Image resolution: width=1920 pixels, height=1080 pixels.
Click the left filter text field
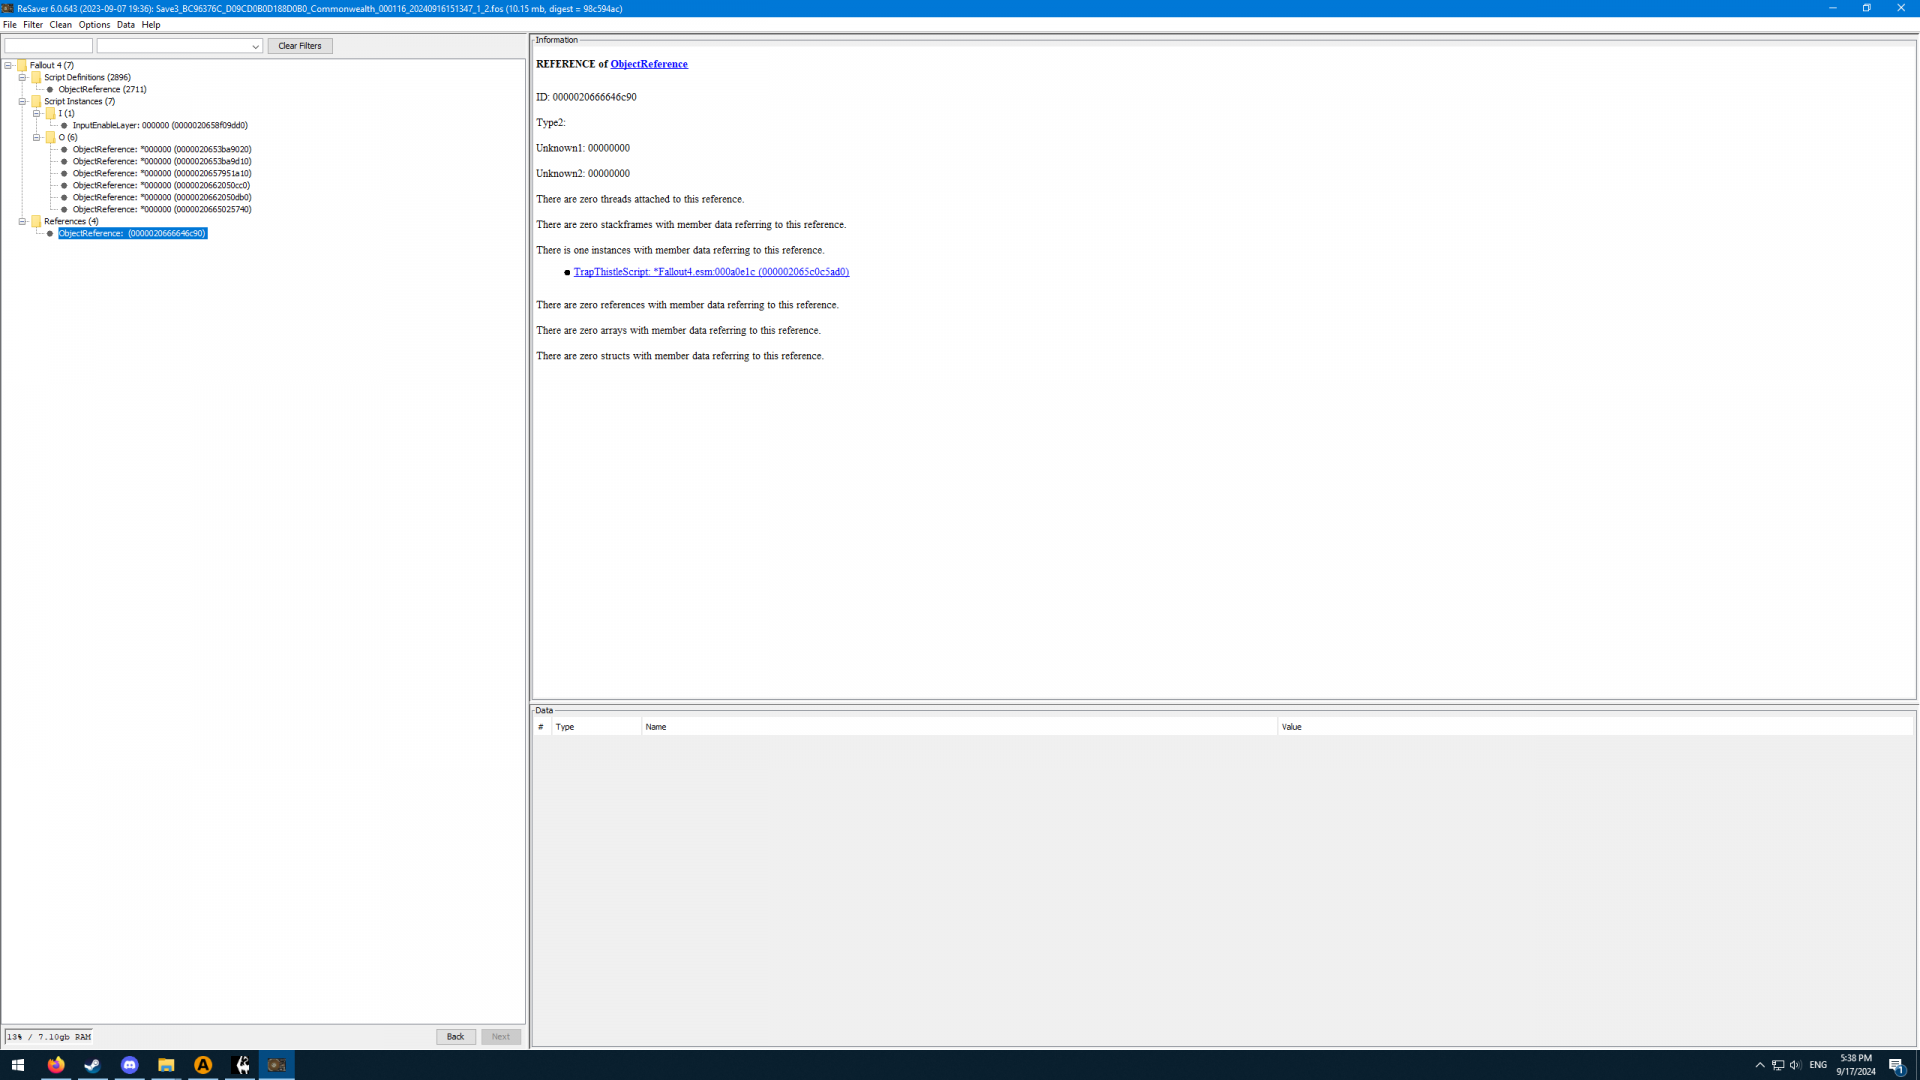click(48, 46)
